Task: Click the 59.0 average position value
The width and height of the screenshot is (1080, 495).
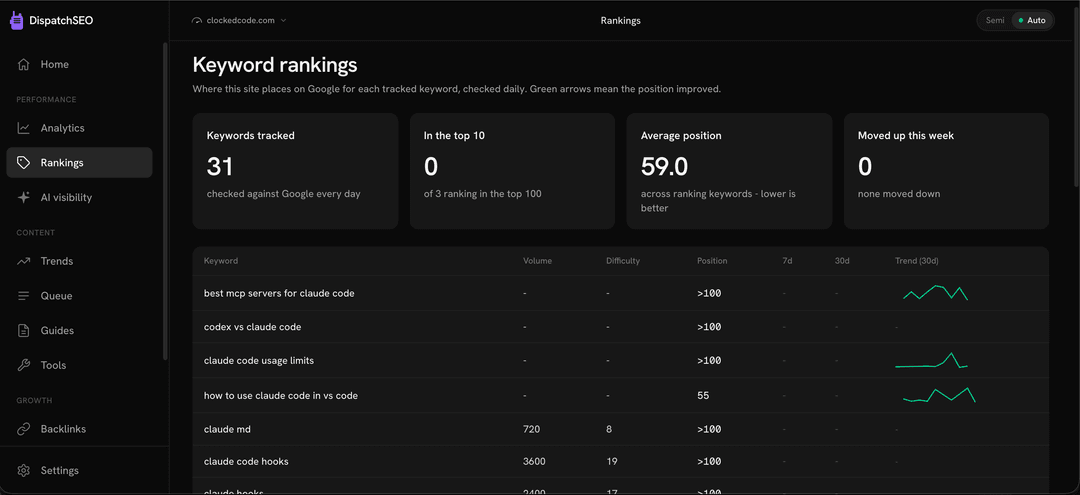Action: [x=665, y=167]
